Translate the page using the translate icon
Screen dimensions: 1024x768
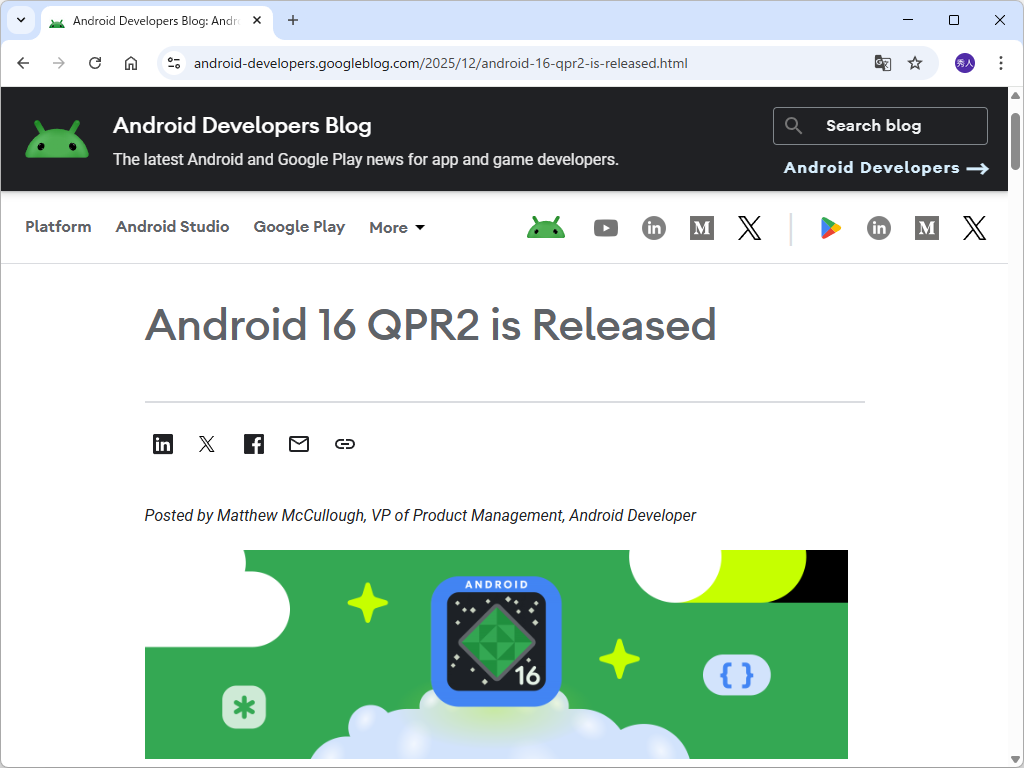(x=882, y=63)
